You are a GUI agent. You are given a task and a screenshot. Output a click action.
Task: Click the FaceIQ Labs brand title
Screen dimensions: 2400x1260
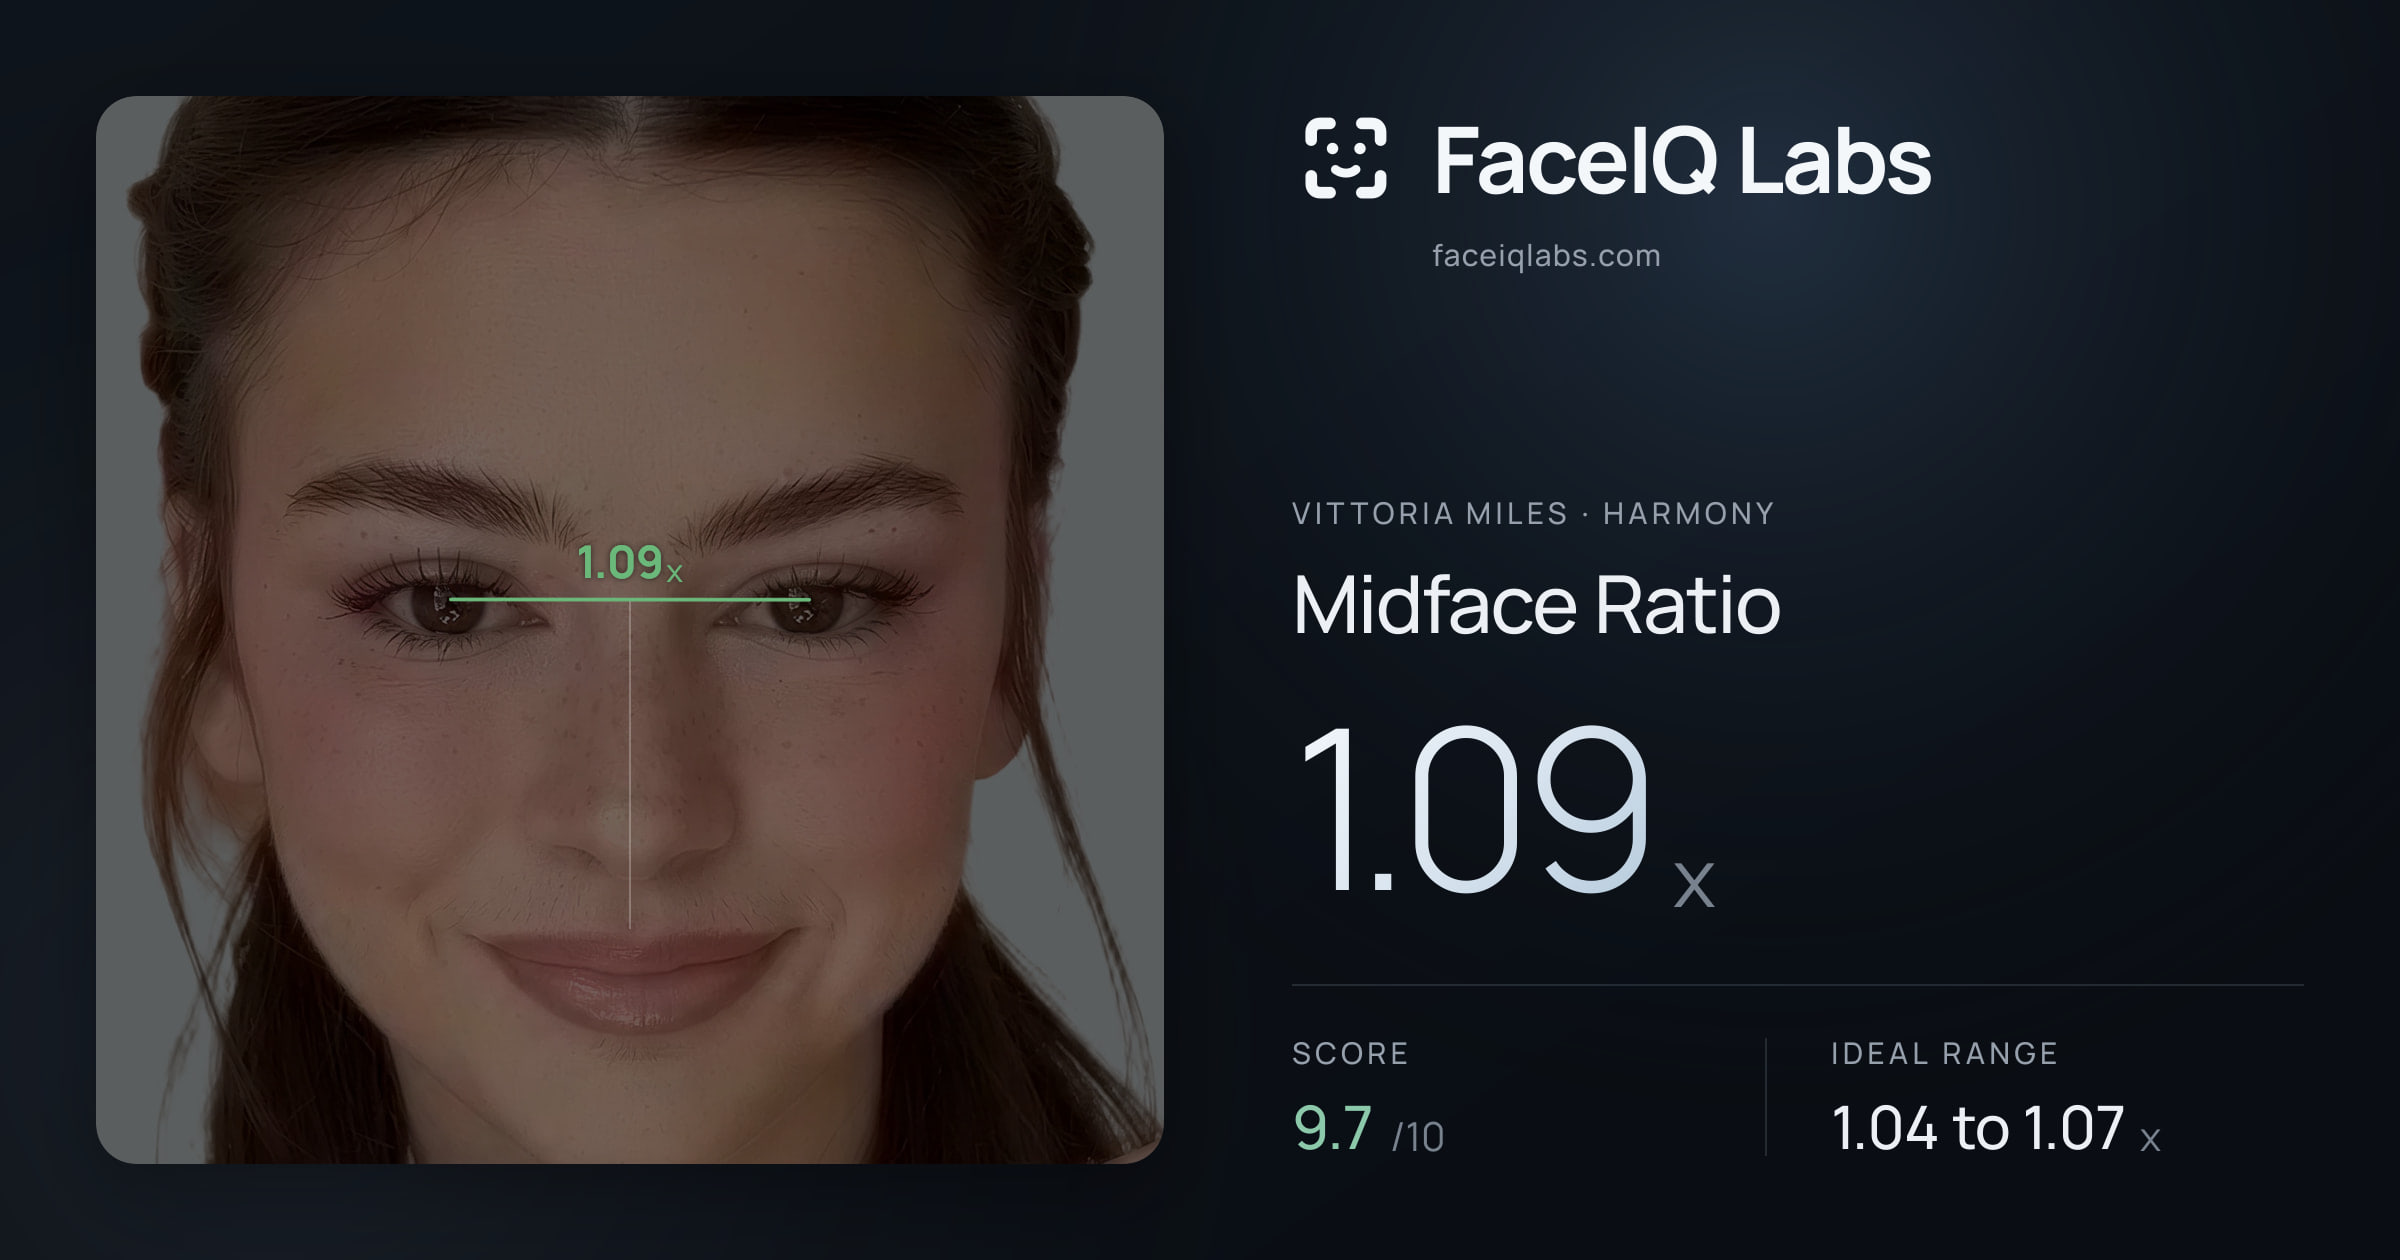pos(1682,160)
